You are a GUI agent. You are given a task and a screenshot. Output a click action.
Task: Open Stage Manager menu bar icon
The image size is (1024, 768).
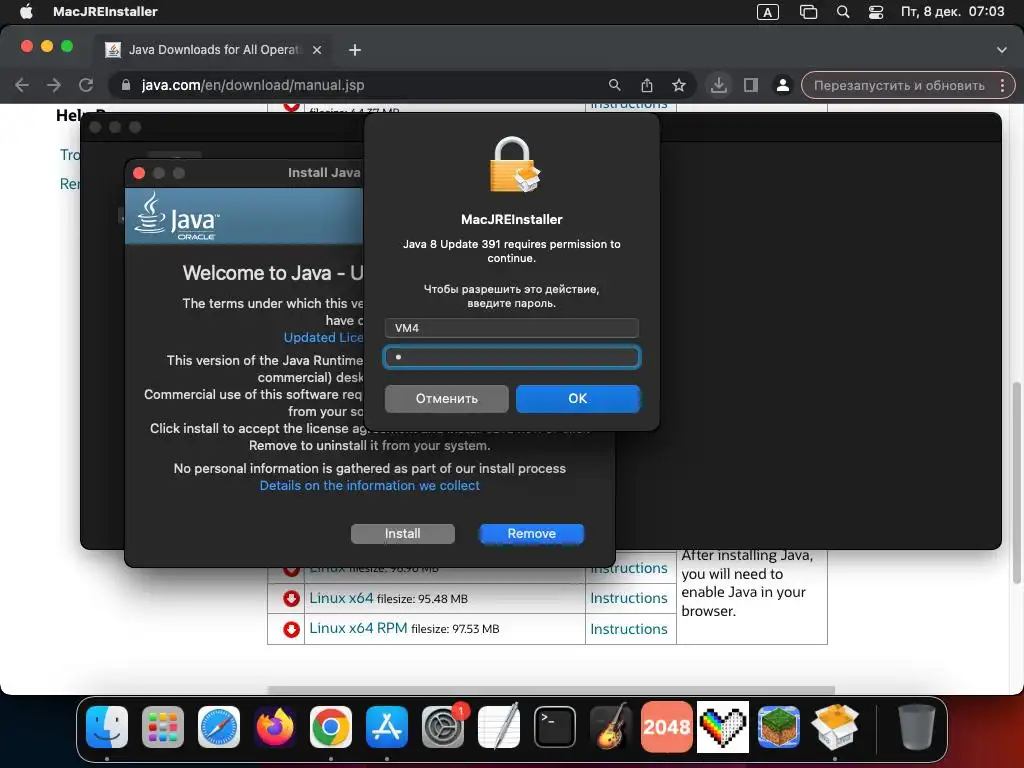(808, 12)
